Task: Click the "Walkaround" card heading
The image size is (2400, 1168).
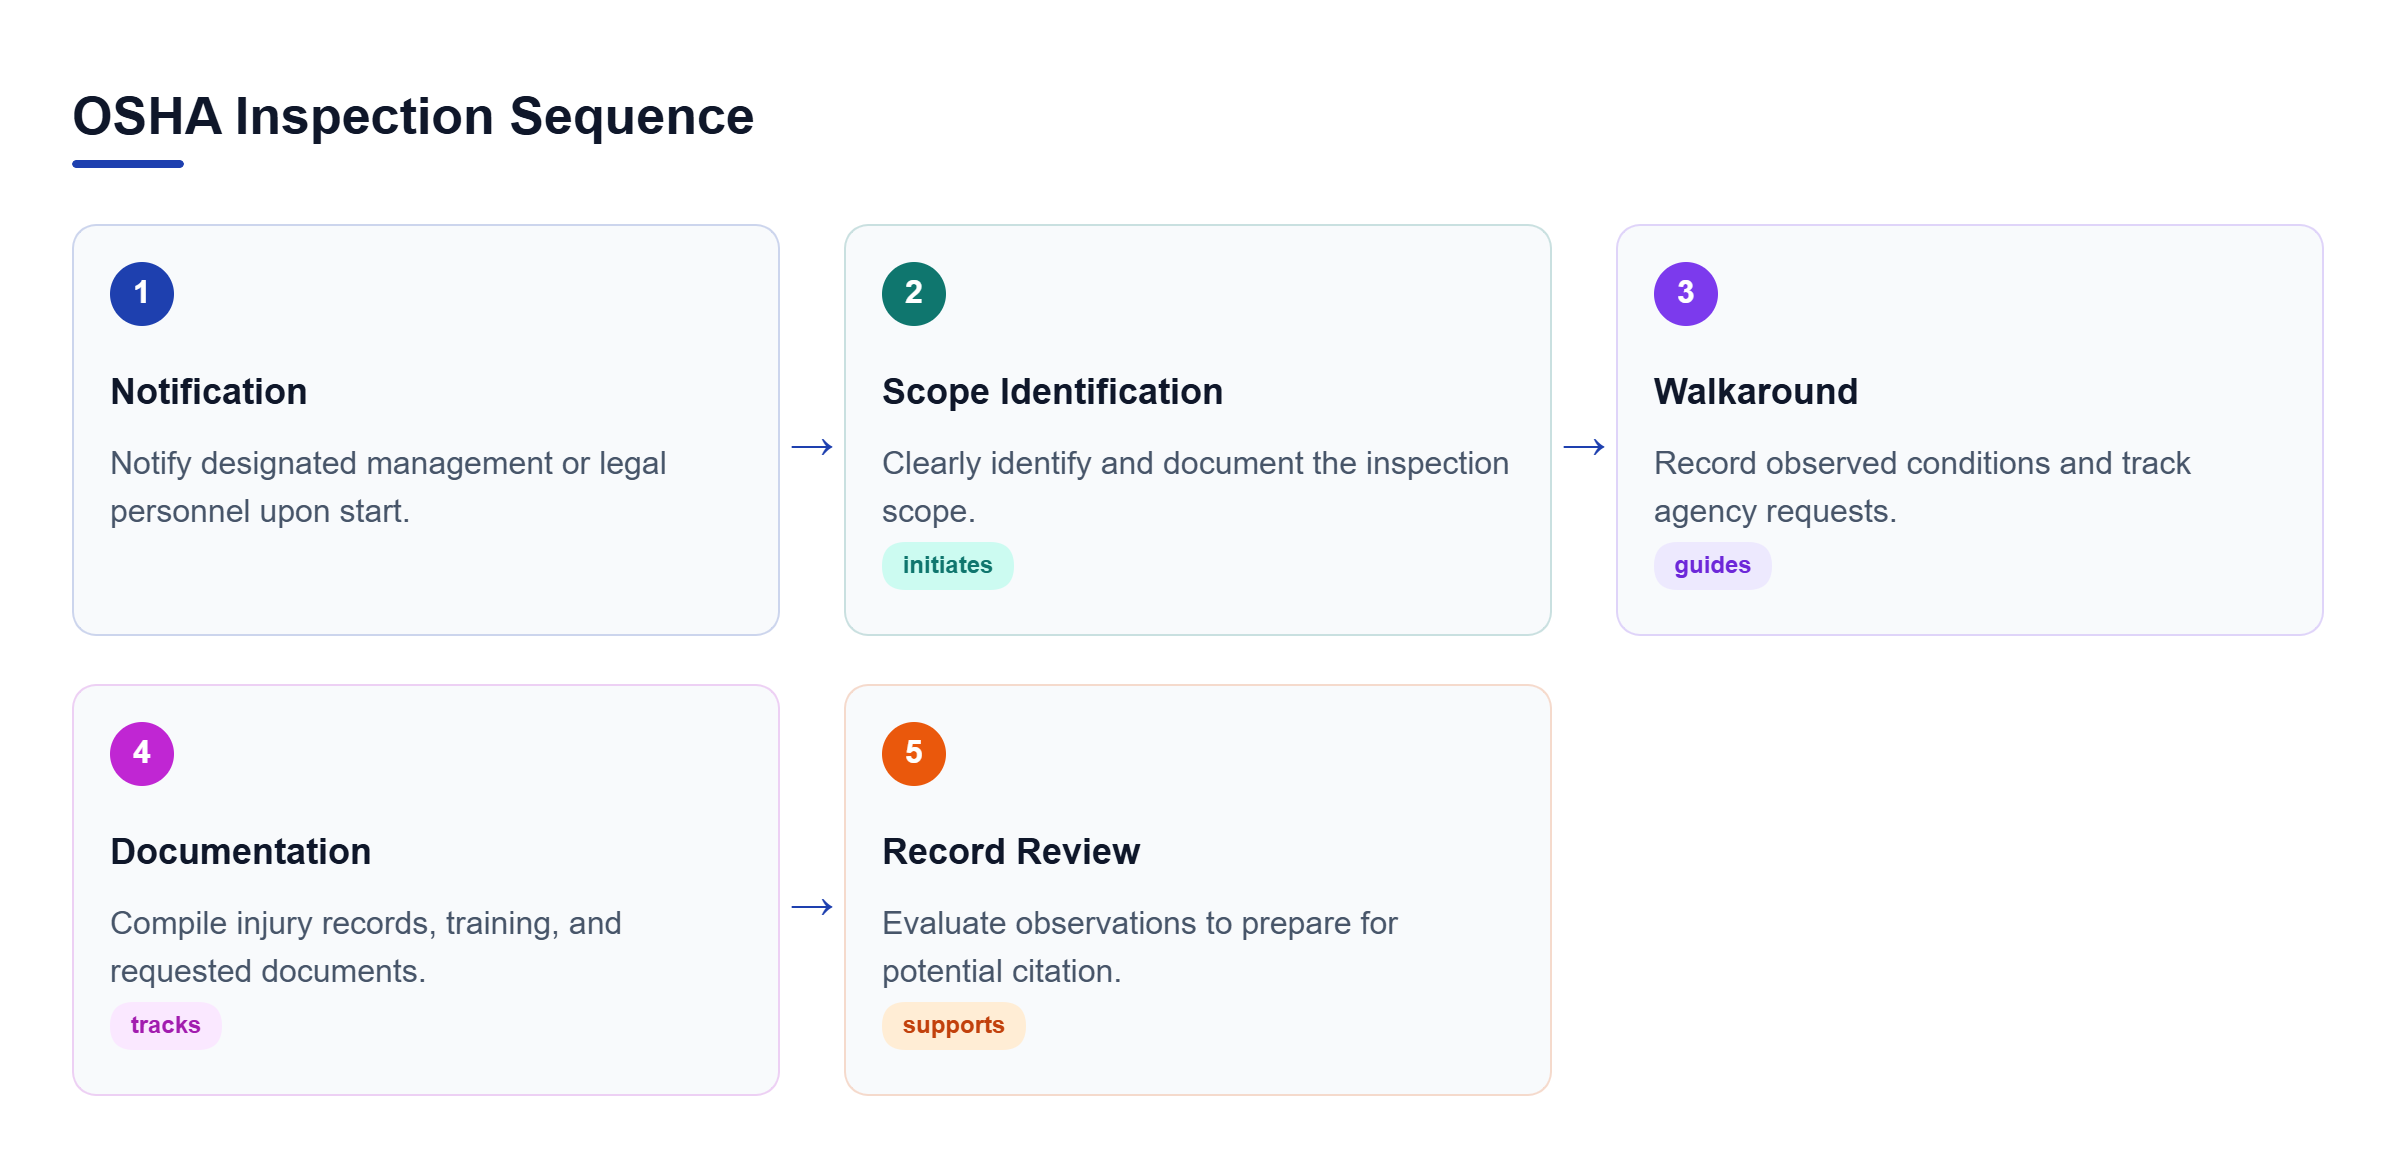Action: (x=1756, y=392)
